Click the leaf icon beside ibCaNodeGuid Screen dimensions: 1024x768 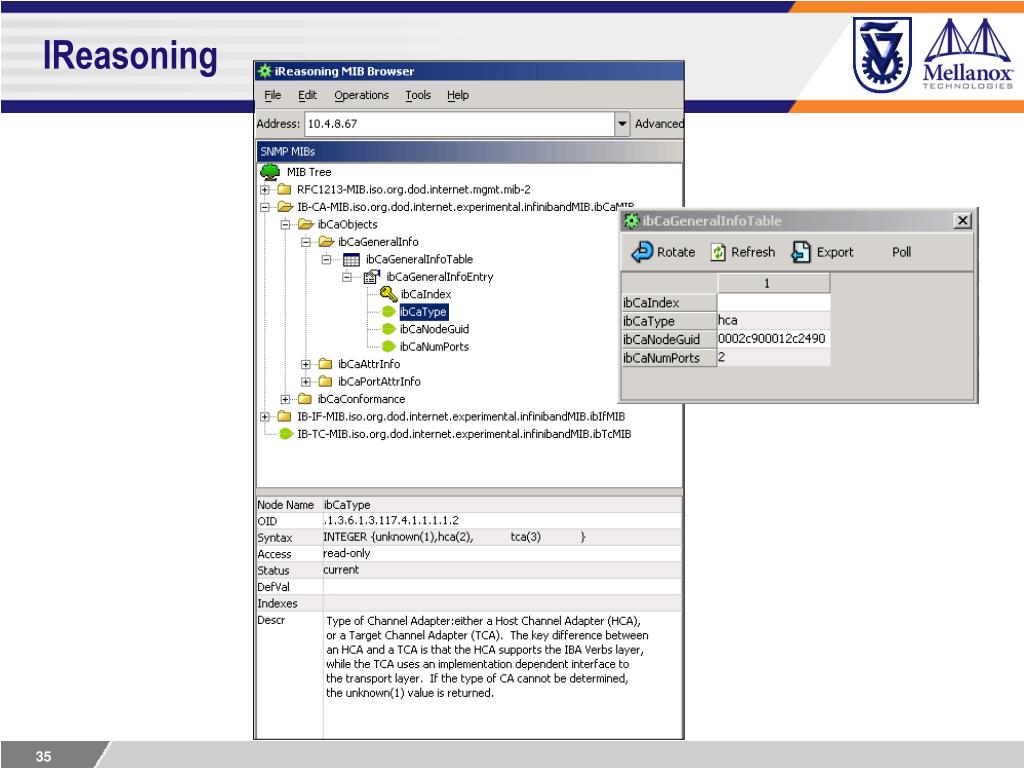tap(389, 329)
